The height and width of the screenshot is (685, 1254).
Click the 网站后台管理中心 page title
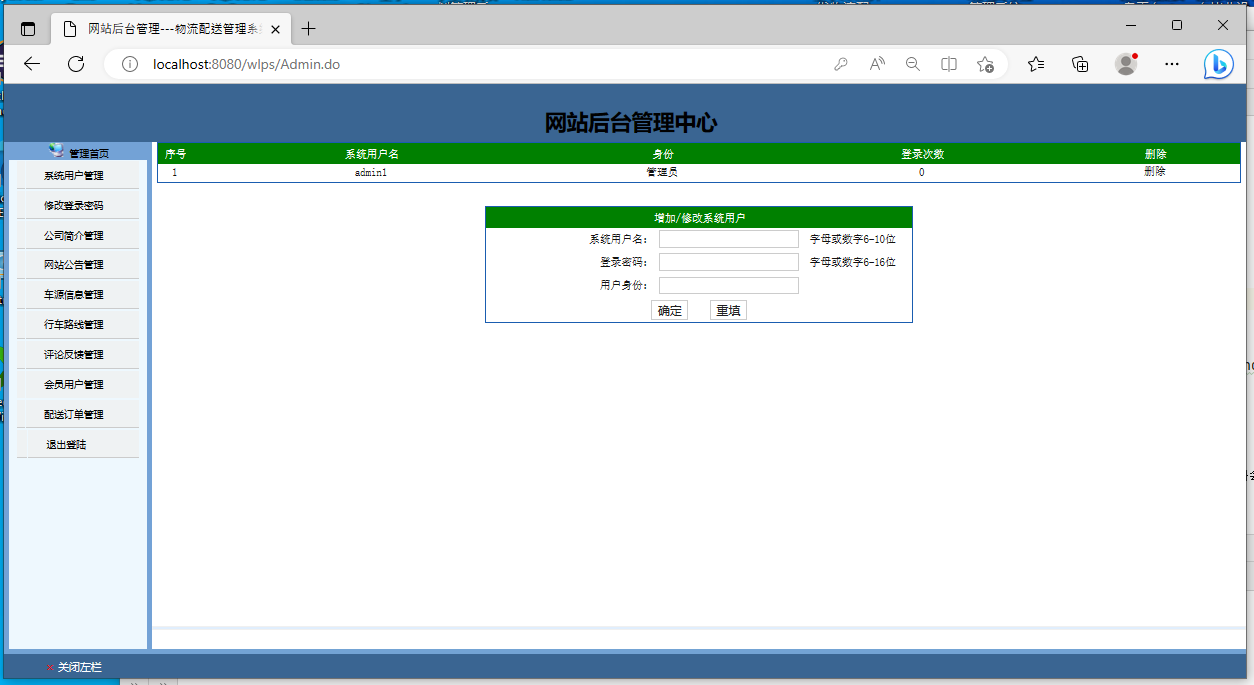pos(630,123)
